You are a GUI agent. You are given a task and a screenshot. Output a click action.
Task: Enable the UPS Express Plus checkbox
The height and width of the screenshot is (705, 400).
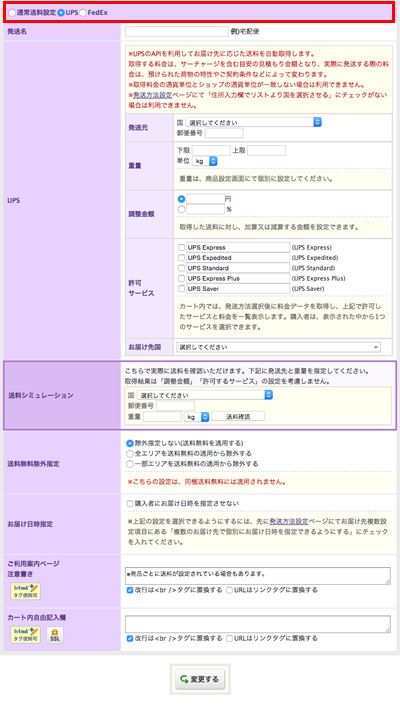coord(181,279)
